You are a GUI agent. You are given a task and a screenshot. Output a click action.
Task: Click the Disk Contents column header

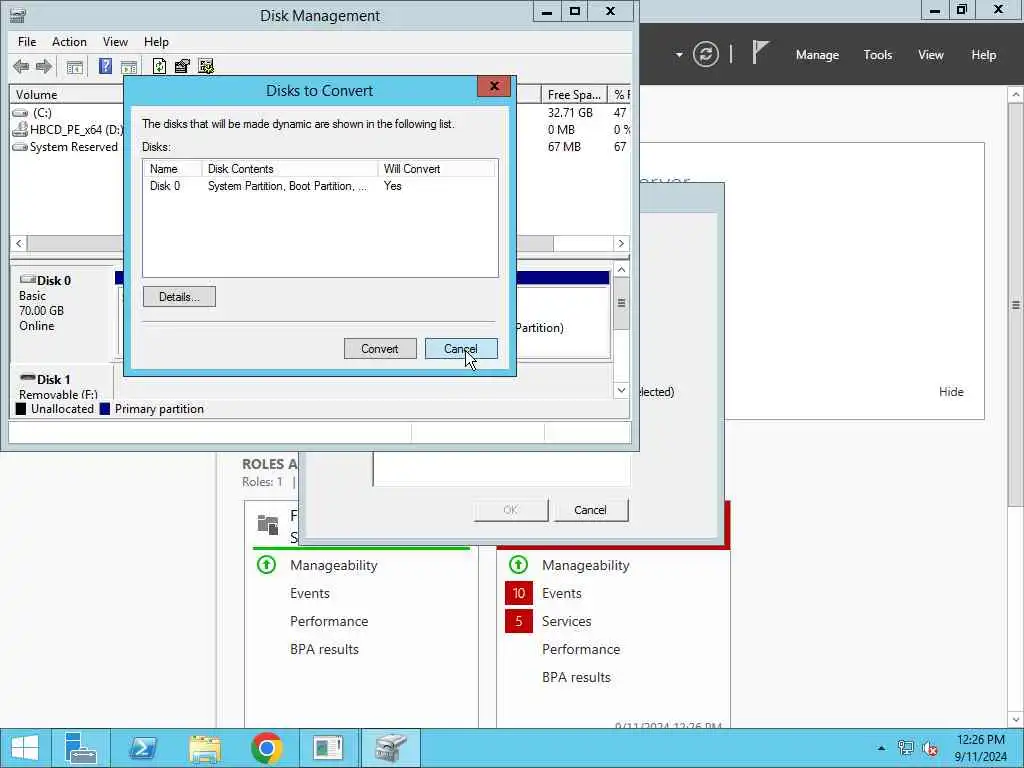tap(290, 168)
